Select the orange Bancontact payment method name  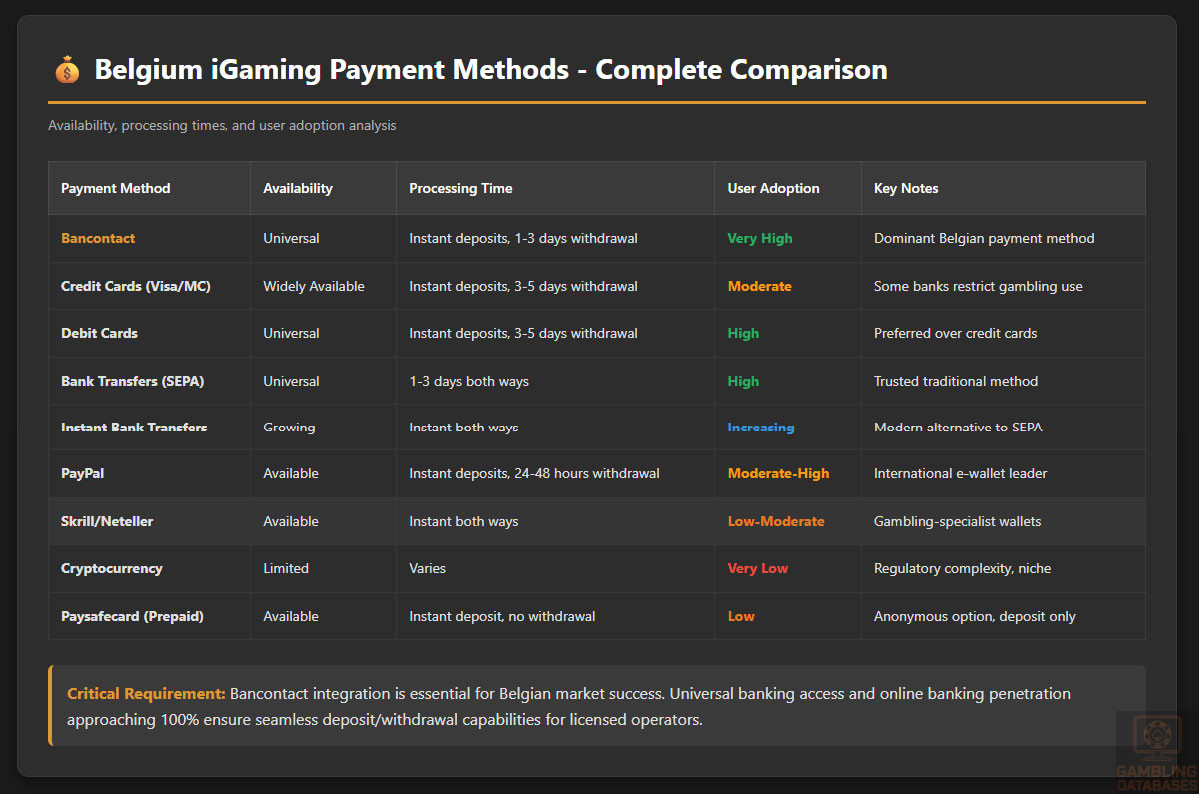[98, 238]
